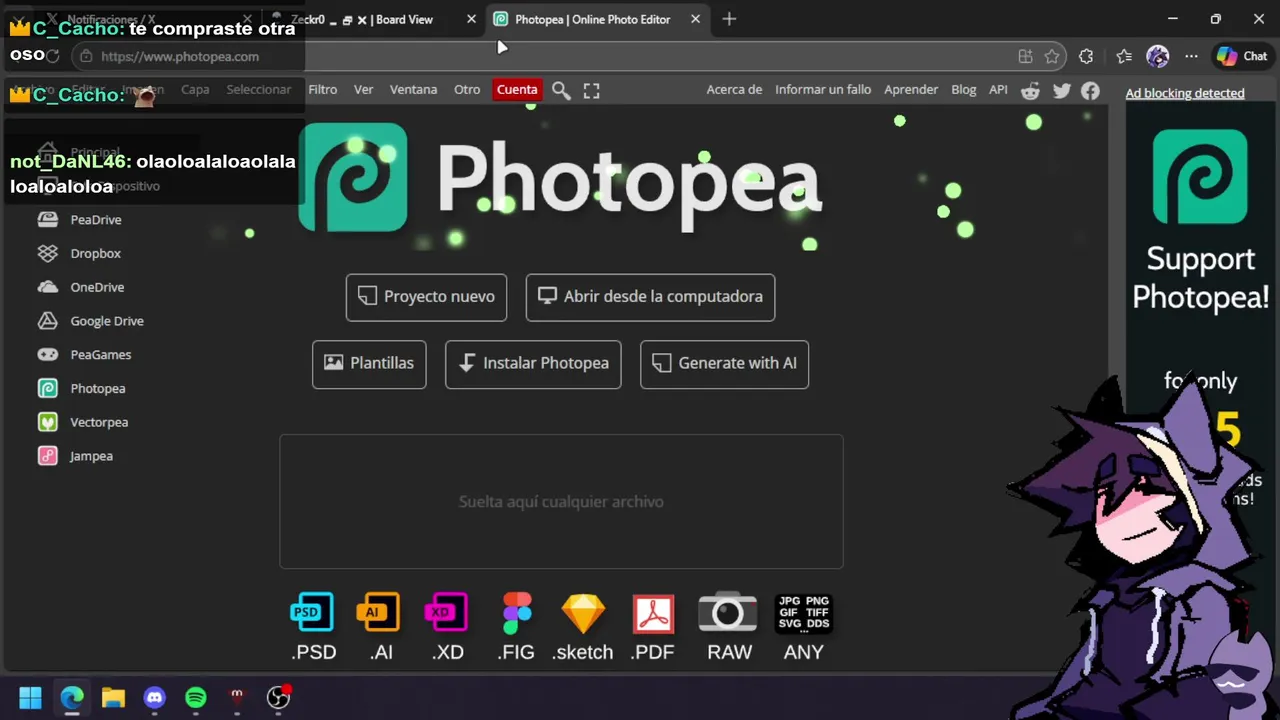The height and width of the screenshot is (720, 1280).
Task: Open Acerca de link
Action: tap(734, 90)
